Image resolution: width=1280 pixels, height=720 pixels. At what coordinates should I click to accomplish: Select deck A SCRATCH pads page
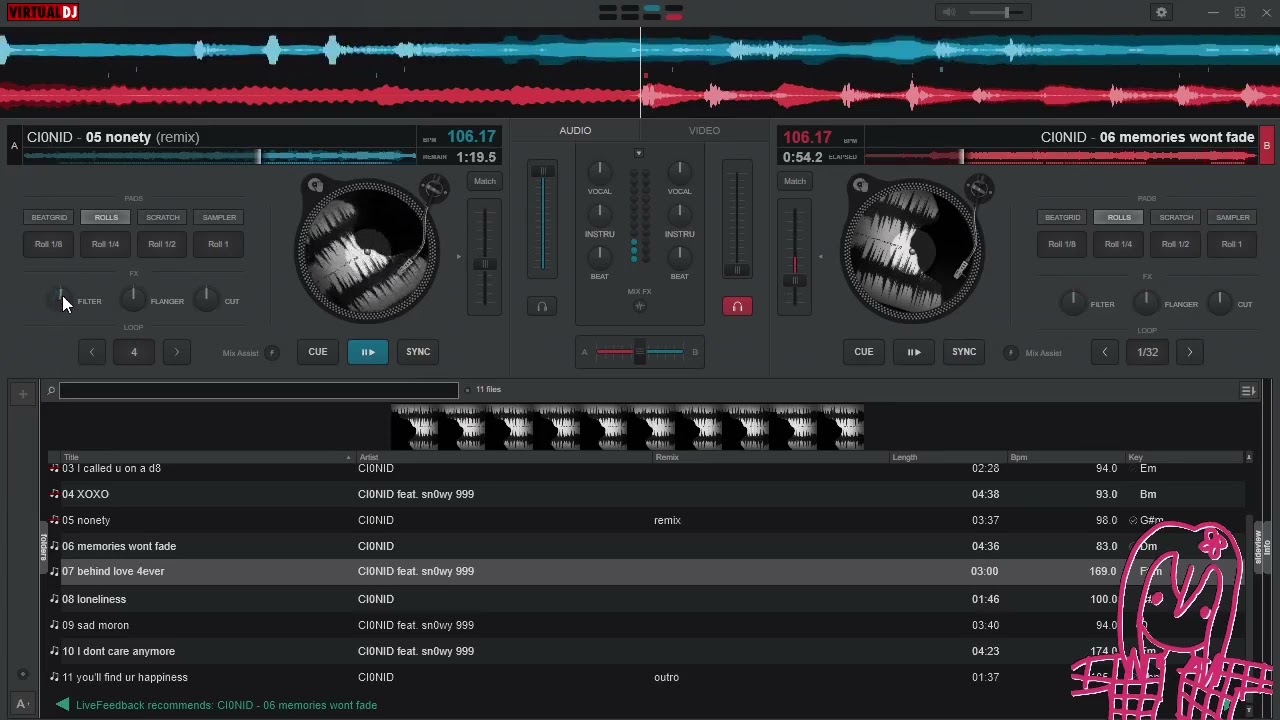click(163, 217)
